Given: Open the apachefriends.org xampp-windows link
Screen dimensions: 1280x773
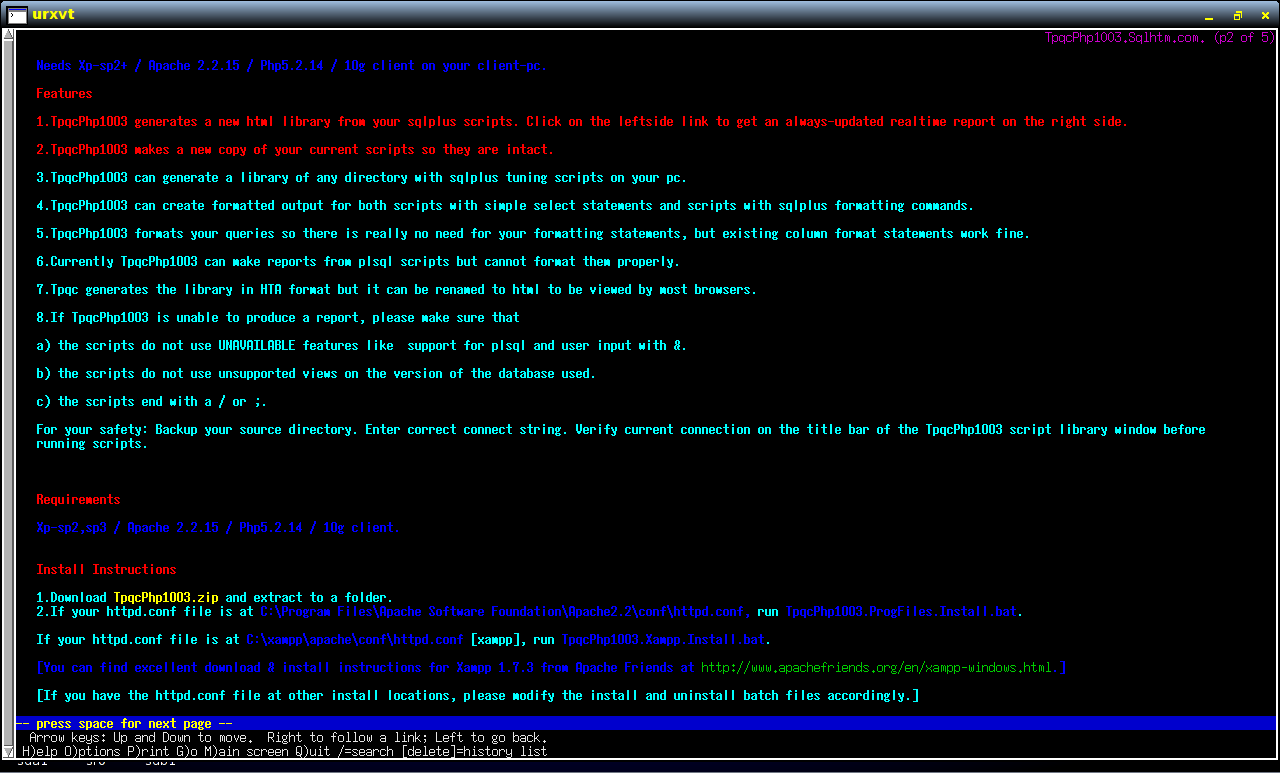Looking at the screenshot, I should click(880, 667).
